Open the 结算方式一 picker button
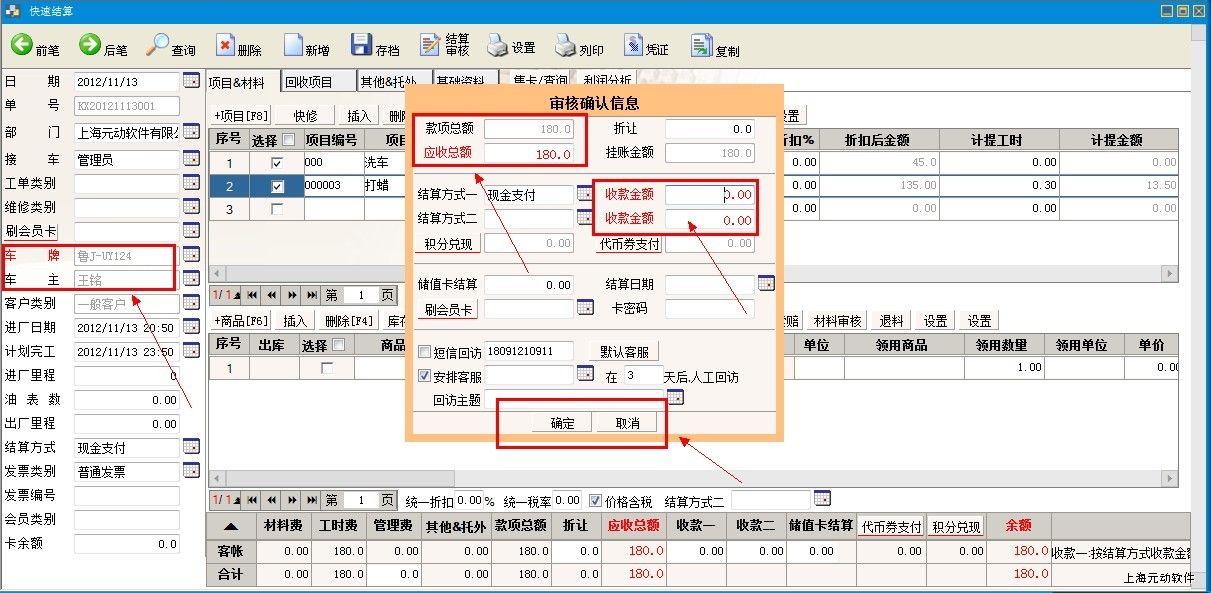The image size is (1211, 593). [585, 194]
